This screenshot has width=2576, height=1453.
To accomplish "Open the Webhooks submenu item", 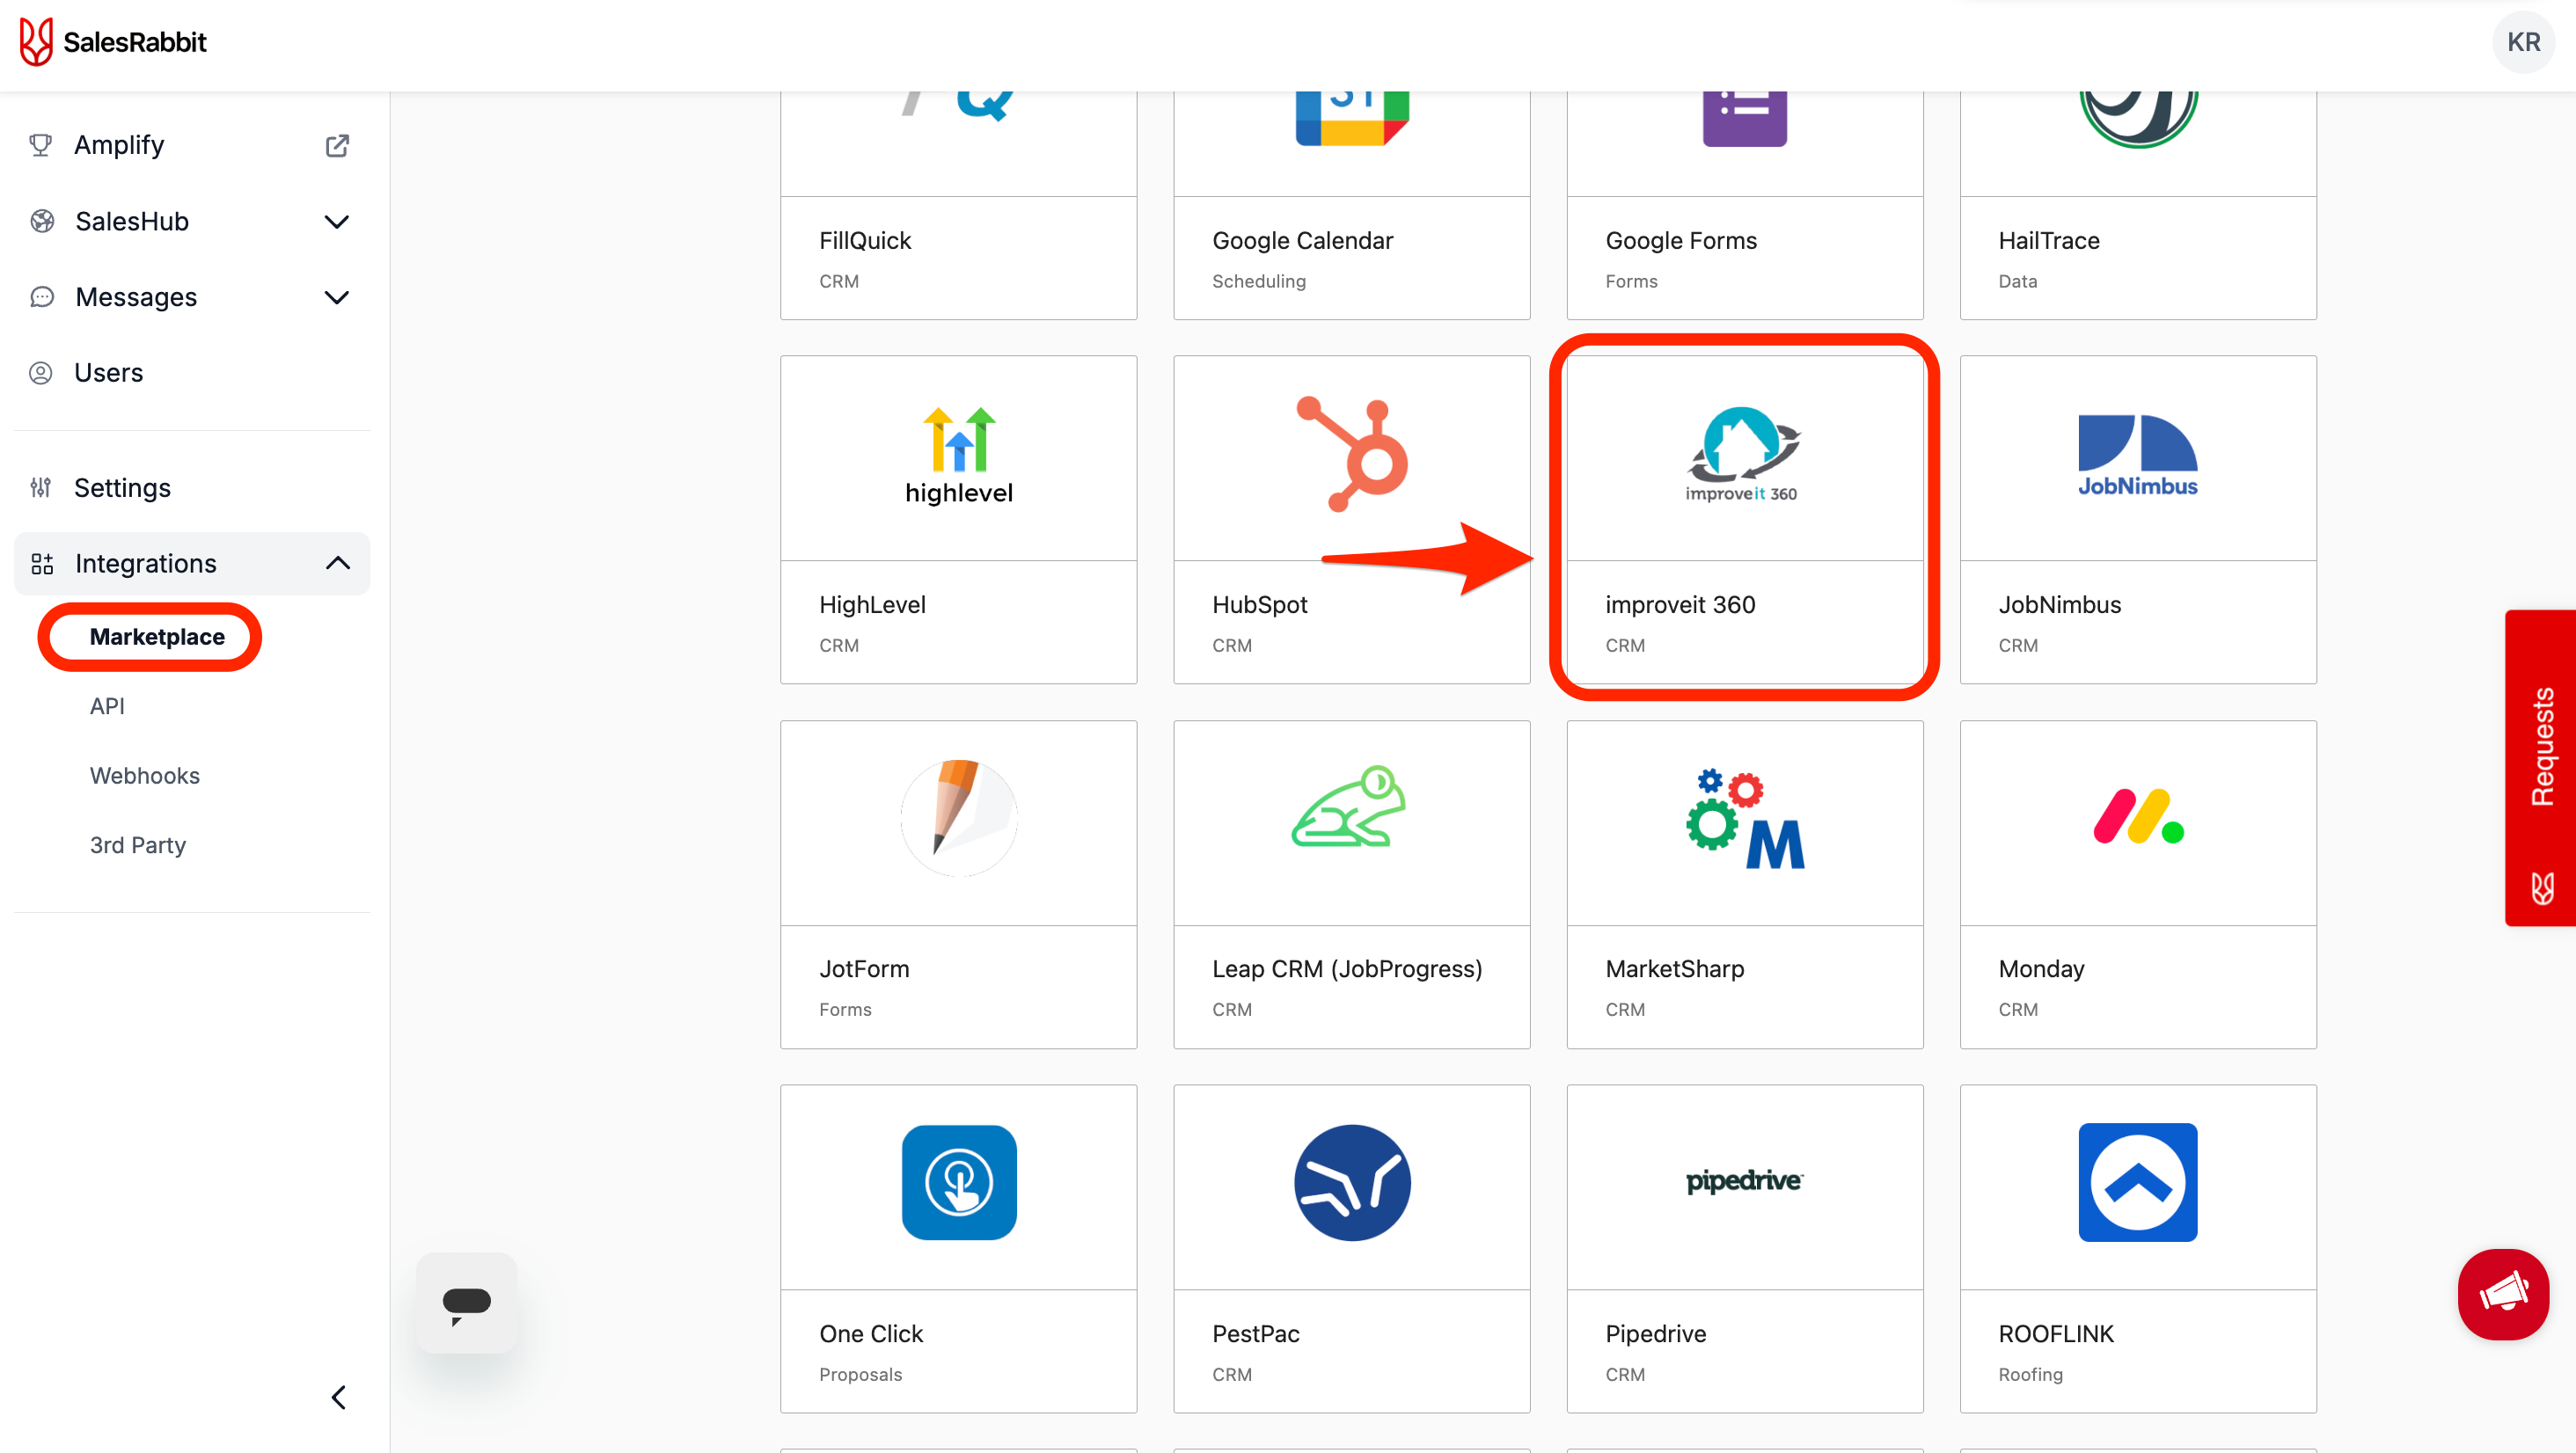I will (144, 776).
